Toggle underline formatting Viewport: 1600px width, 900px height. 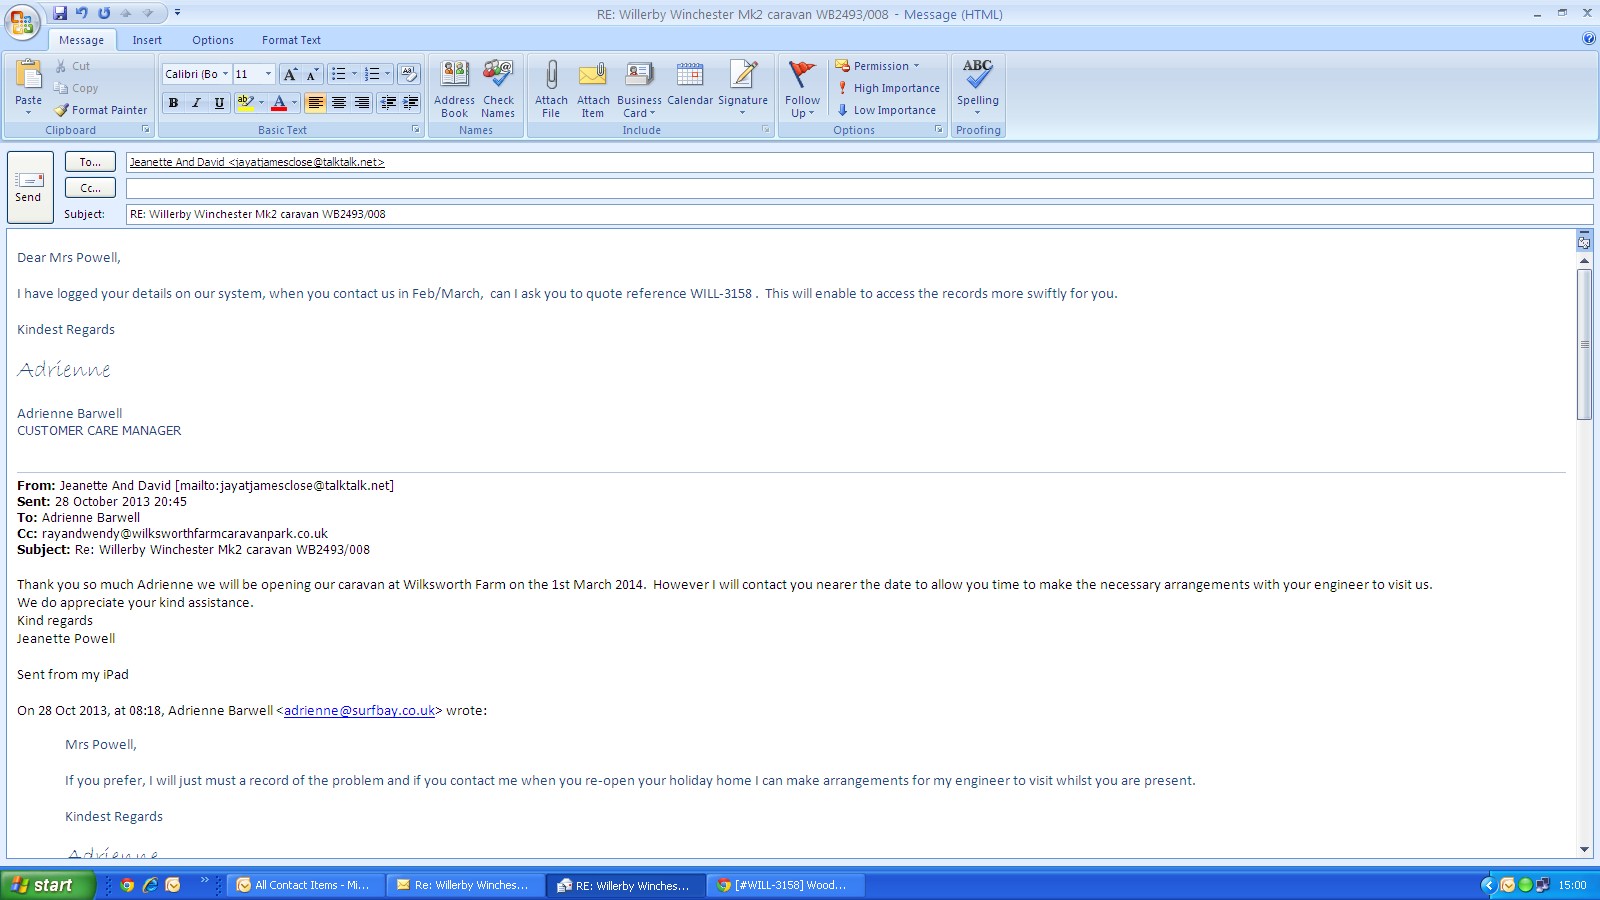point(219,103)
